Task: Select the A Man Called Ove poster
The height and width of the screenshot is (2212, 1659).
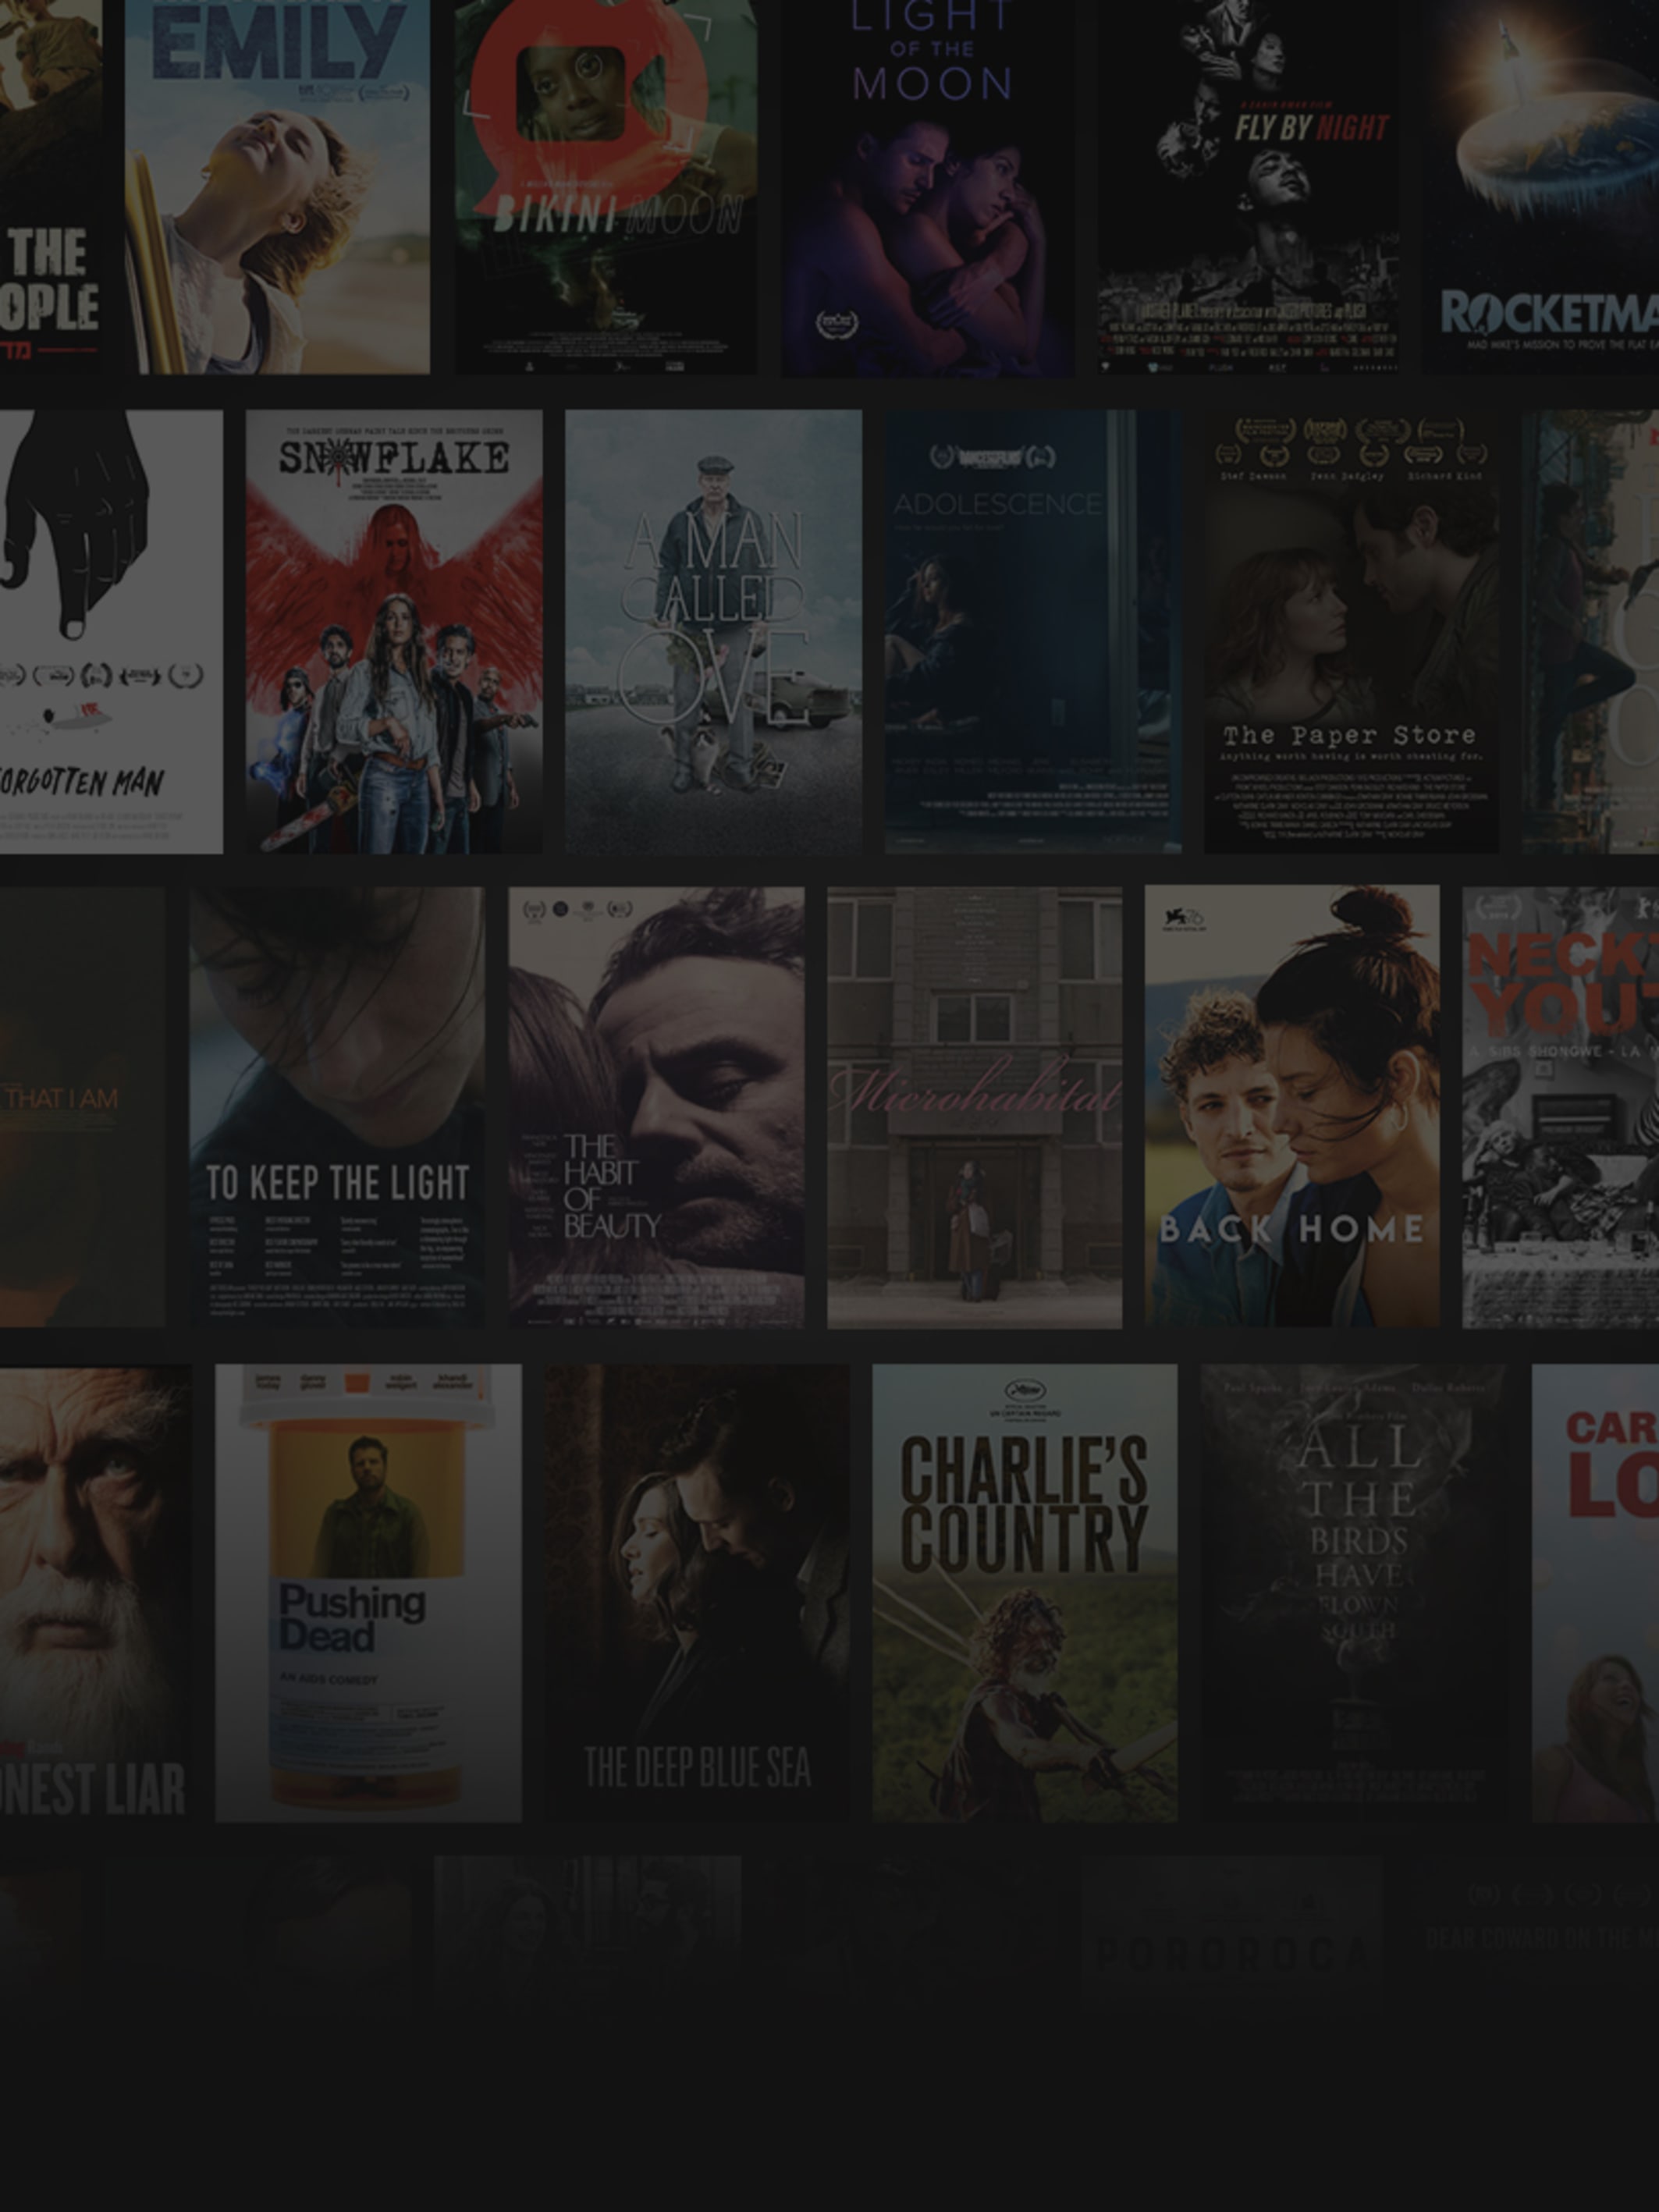Action: coord(713,631)
